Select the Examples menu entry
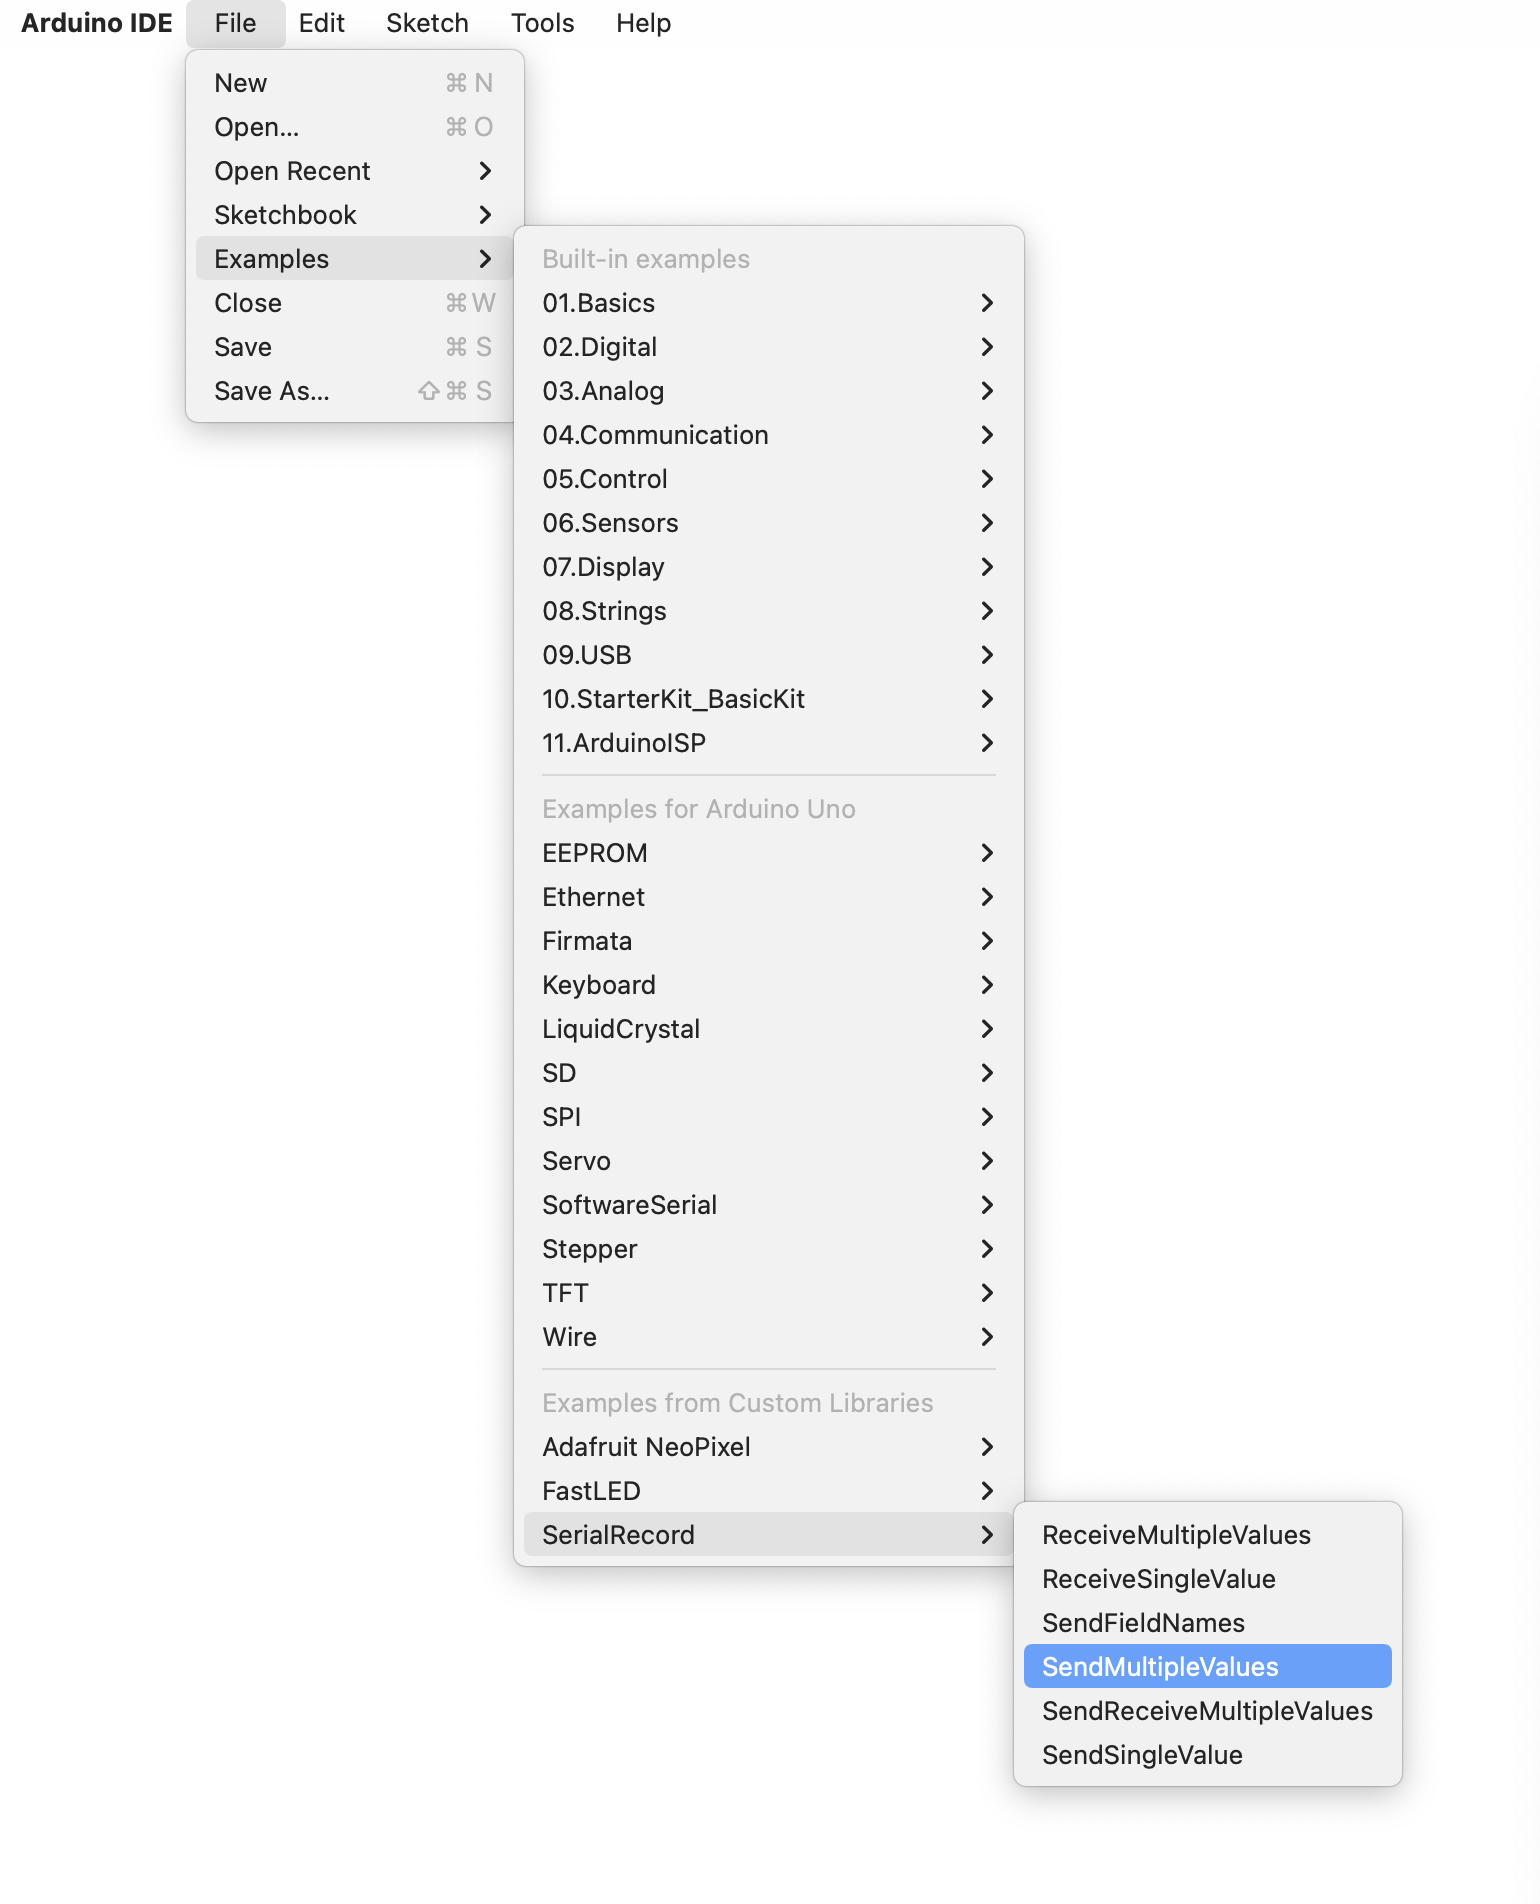The height and width of the screenshot is (1904, 1540). 355,259
